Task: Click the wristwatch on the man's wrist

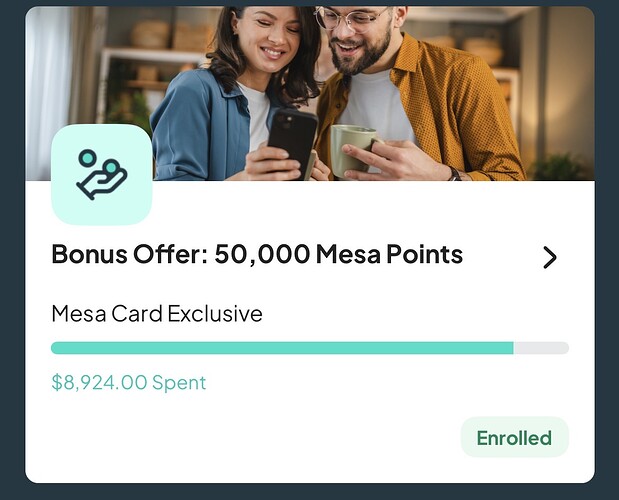Action: pos(455,174)
